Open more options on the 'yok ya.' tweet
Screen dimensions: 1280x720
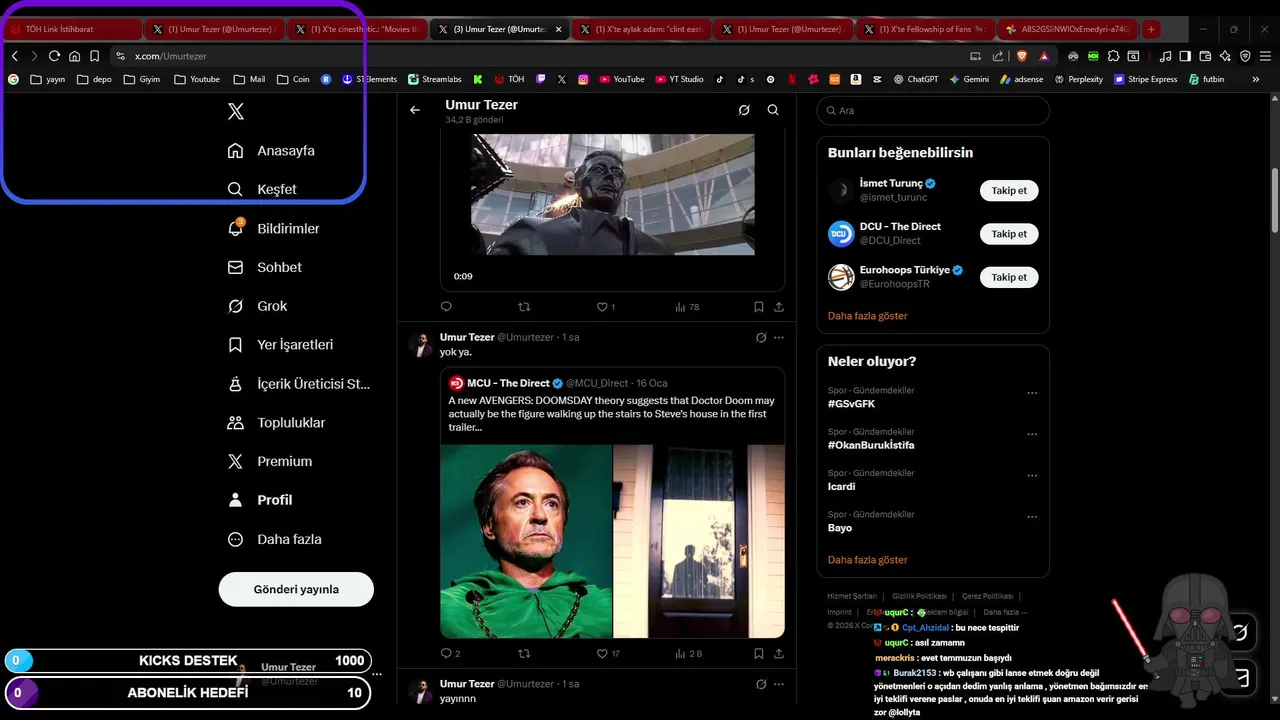[779, 338]
